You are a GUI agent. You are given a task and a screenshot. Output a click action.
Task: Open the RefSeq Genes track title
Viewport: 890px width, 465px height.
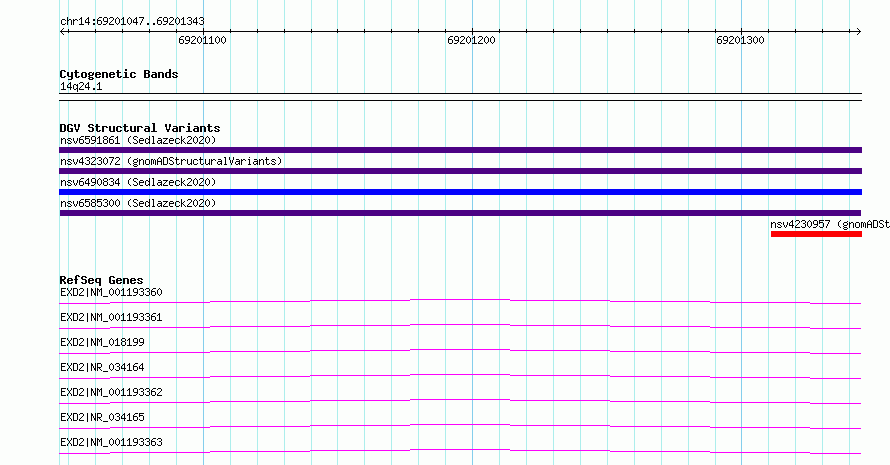pyautogui.click(x=101, y=280)
